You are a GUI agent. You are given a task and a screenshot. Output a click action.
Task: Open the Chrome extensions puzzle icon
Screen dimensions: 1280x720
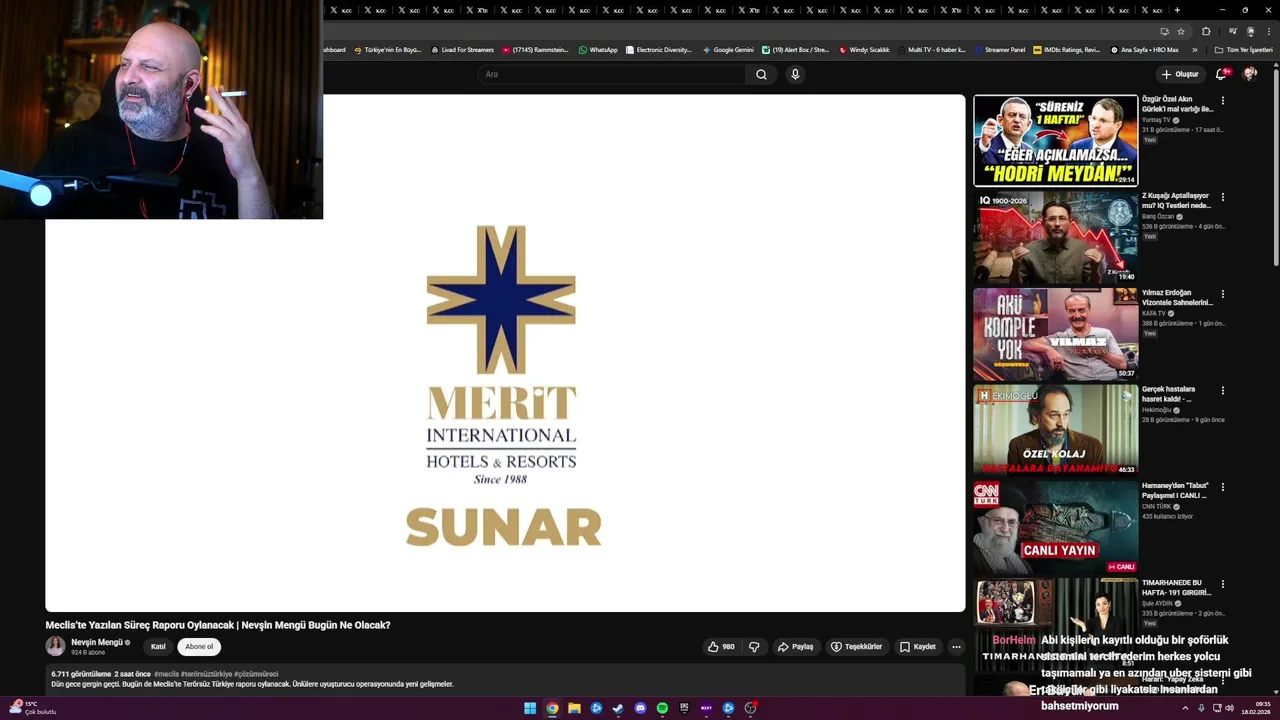[1206, 31]
